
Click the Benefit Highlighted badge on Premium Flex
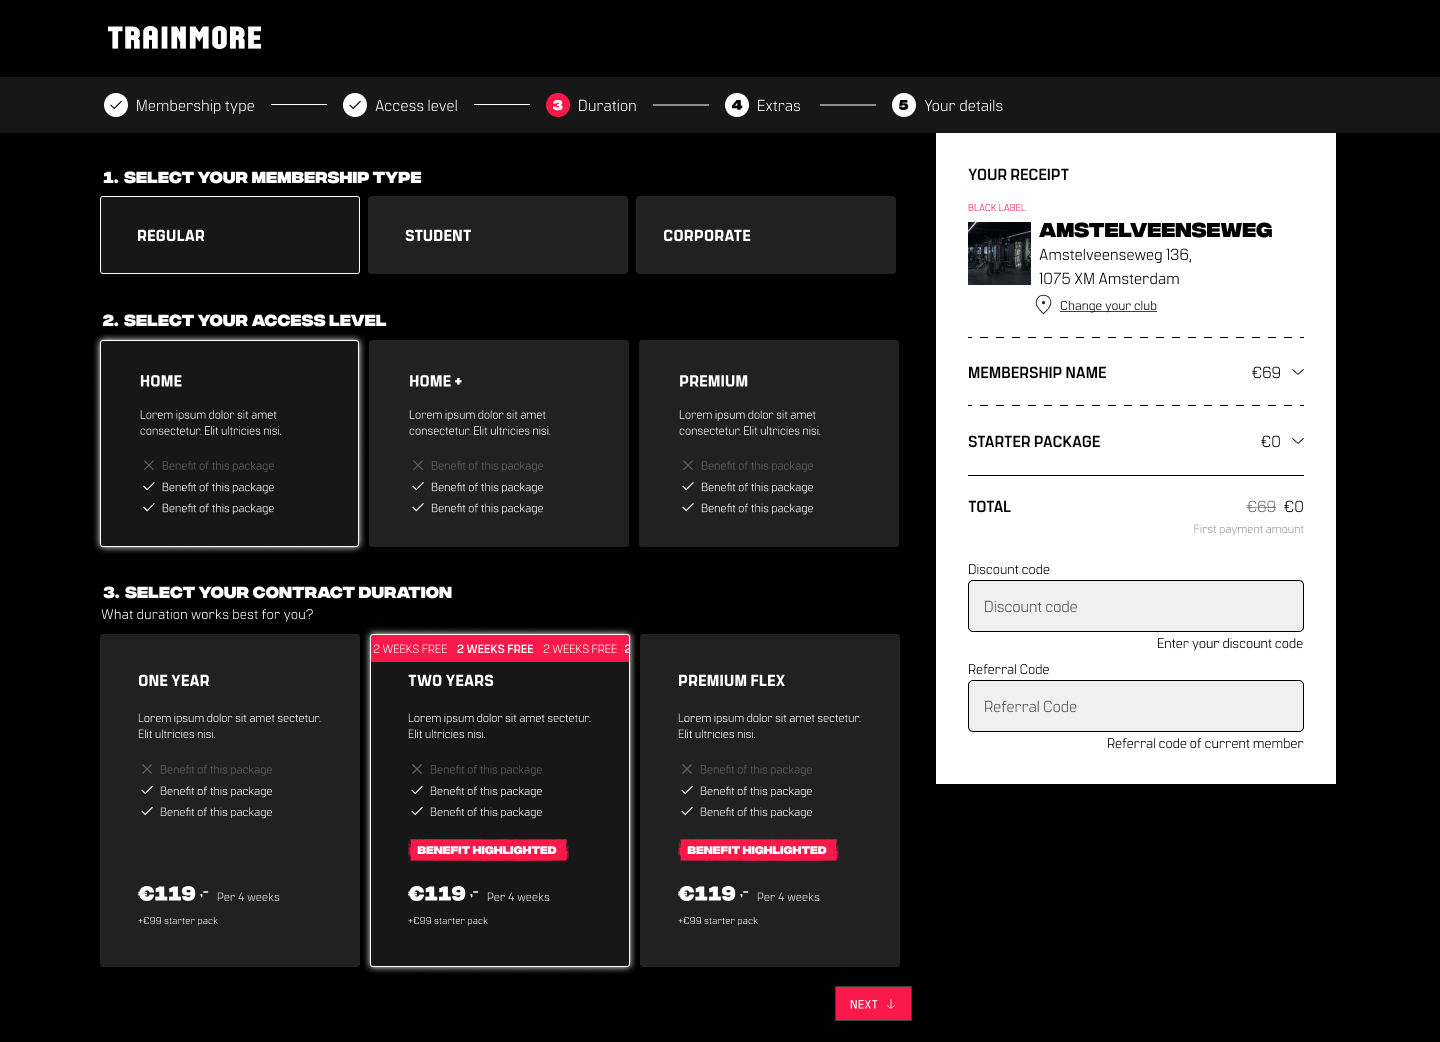pyautogui.click(x=758, y=850)
